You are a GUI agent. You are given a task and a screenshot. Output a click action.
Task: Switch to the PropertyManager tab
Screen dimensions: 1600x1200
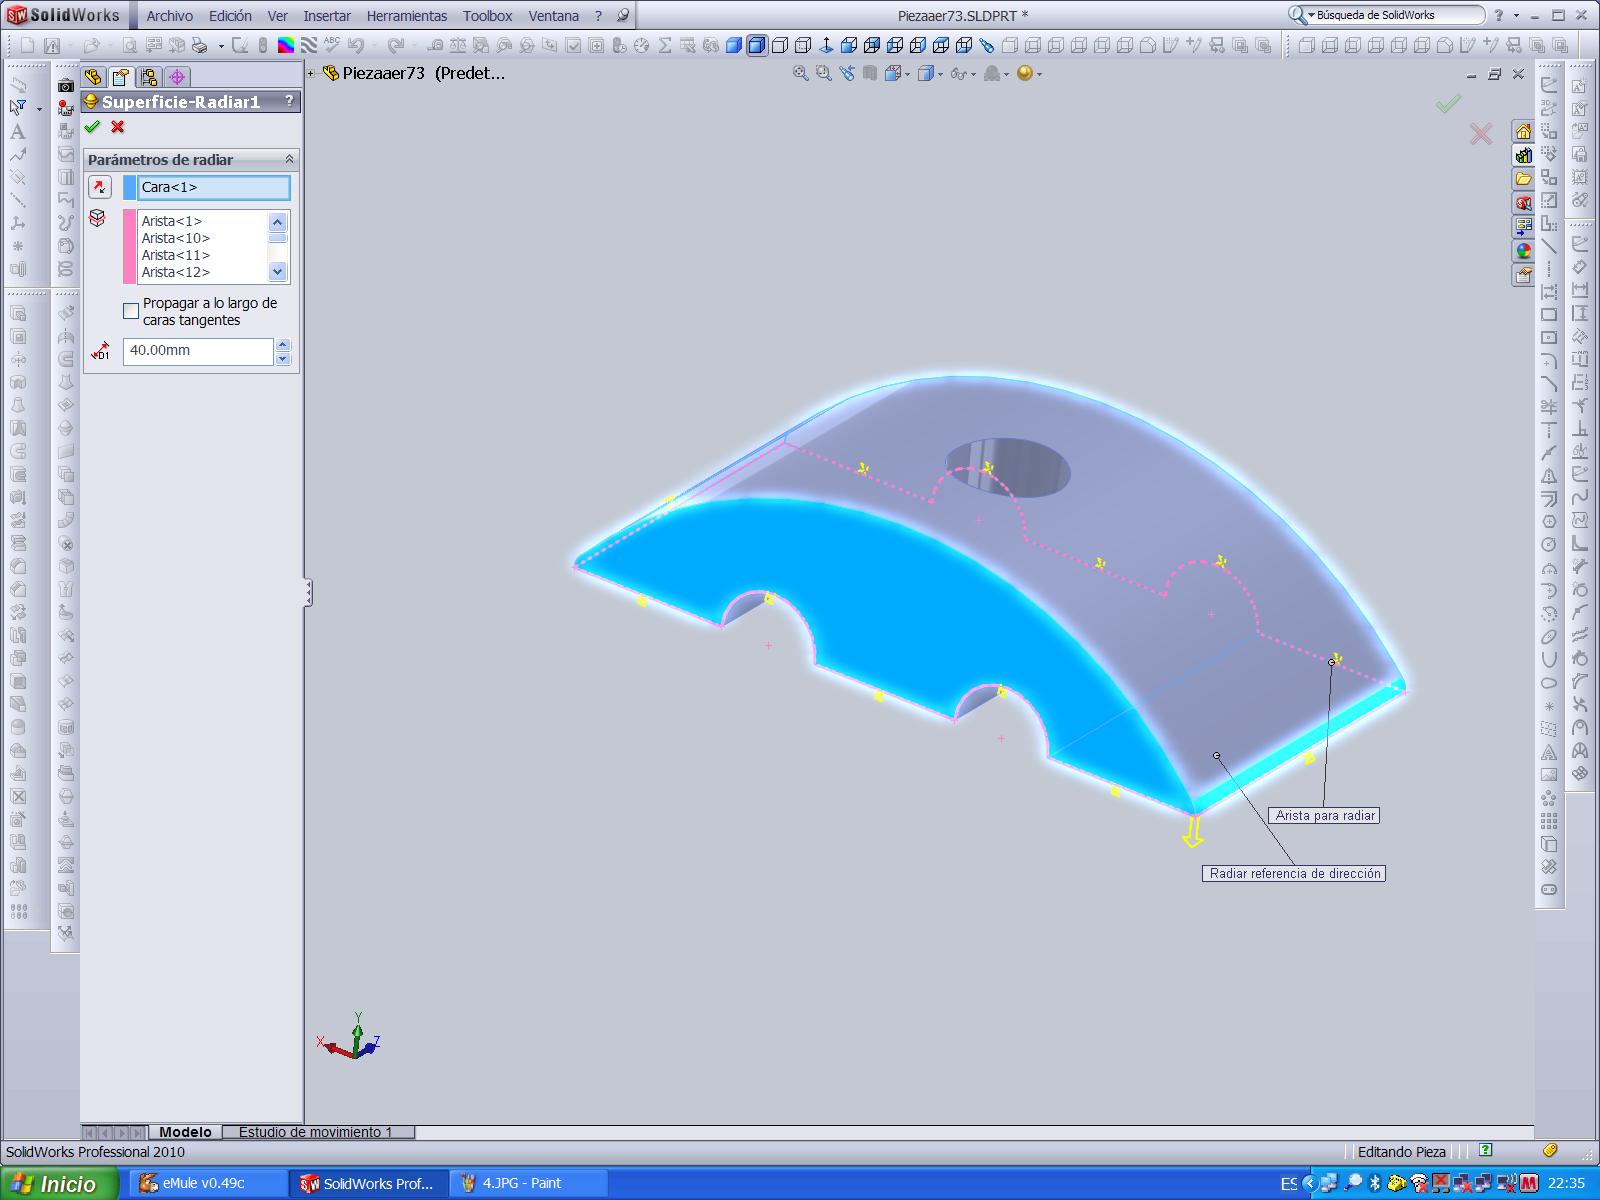point(121,77)
